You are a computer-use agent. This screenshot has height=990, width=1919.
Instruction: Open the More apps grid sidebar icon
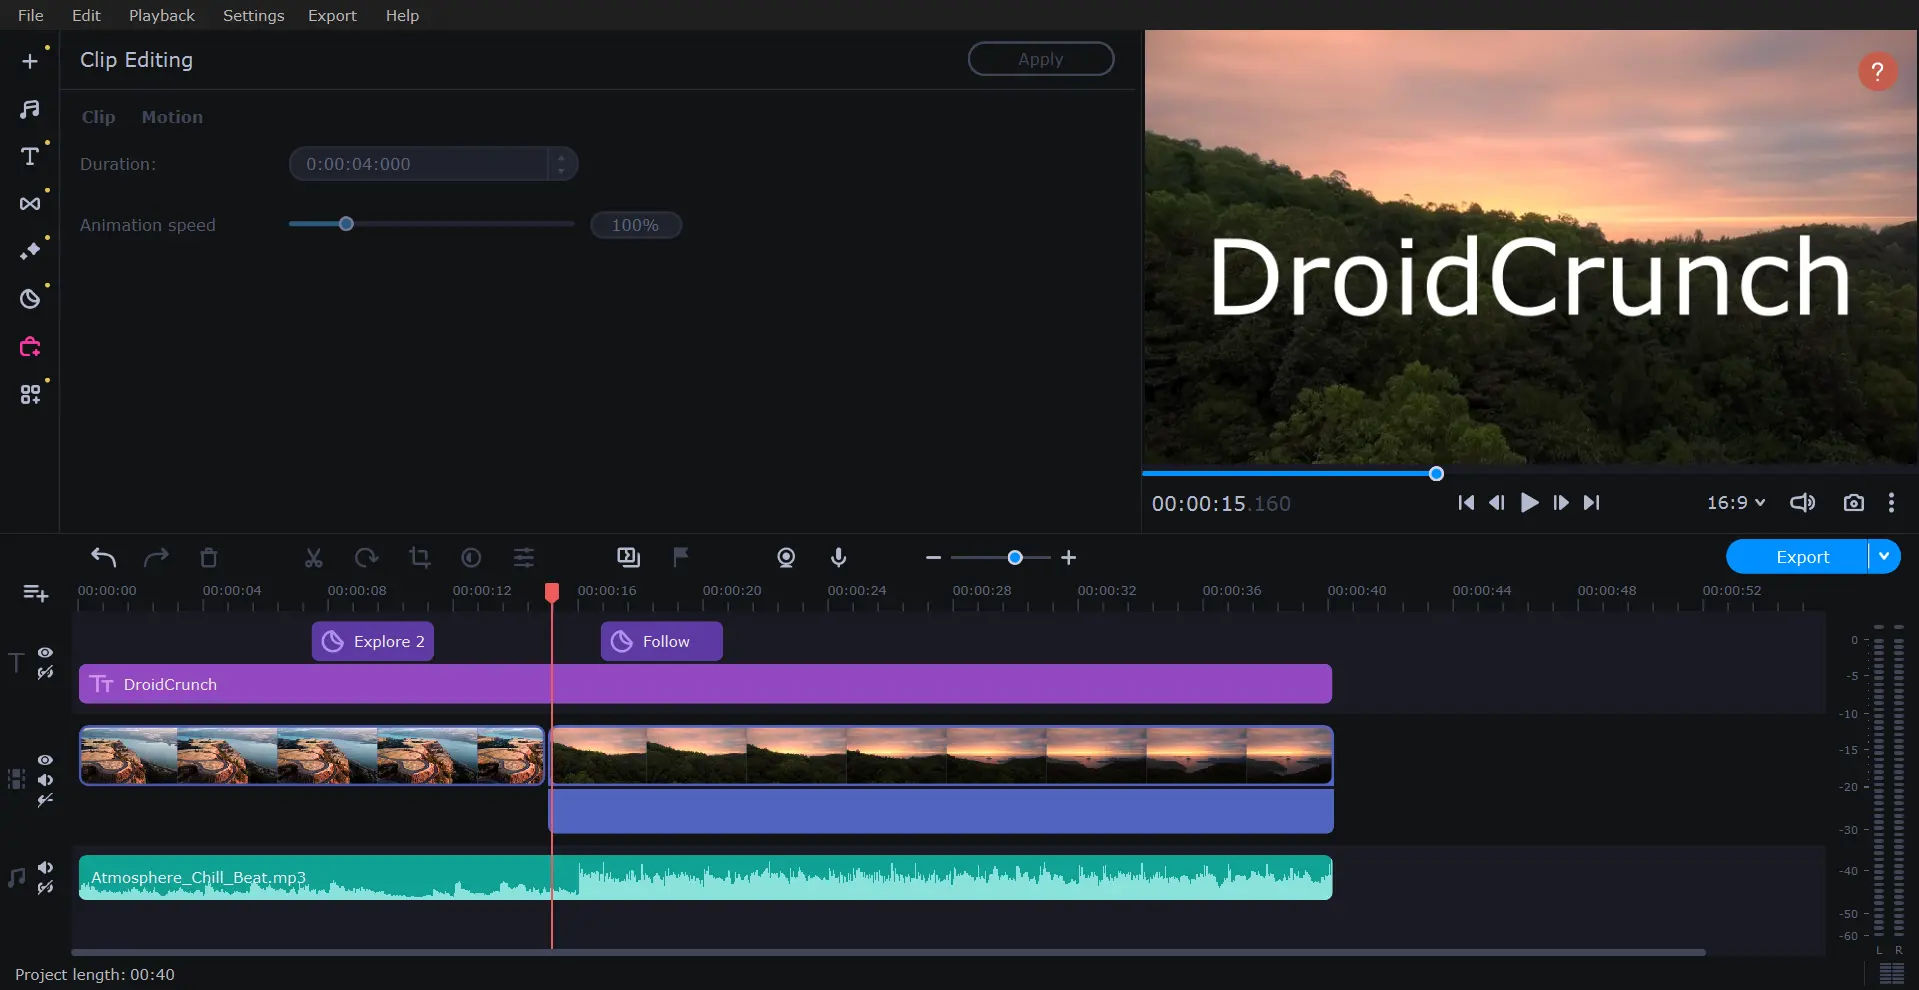(x=30, y=394)
